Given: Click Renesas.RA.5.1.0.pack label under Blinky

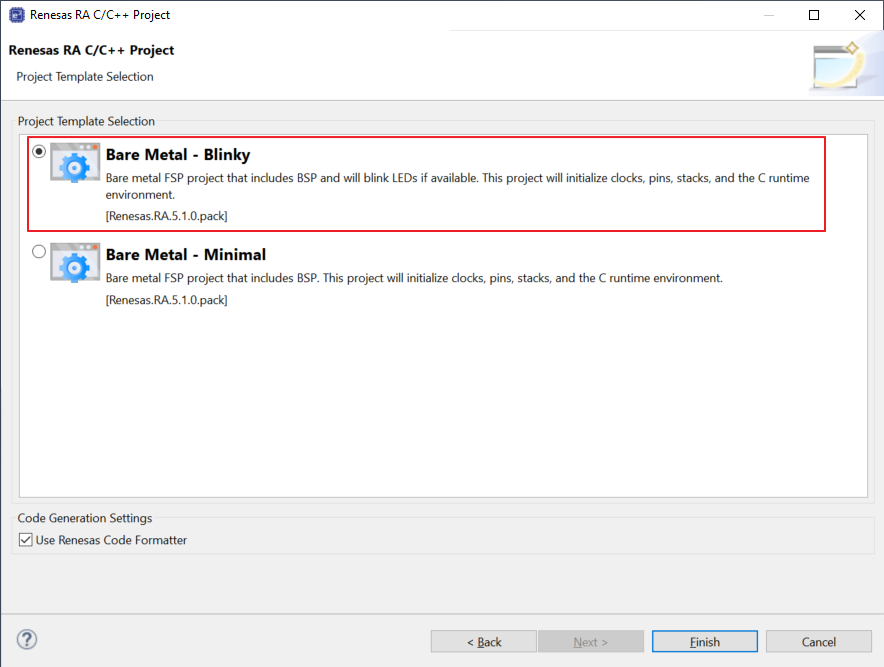Looking at the screenshot, I should [166, 215].
